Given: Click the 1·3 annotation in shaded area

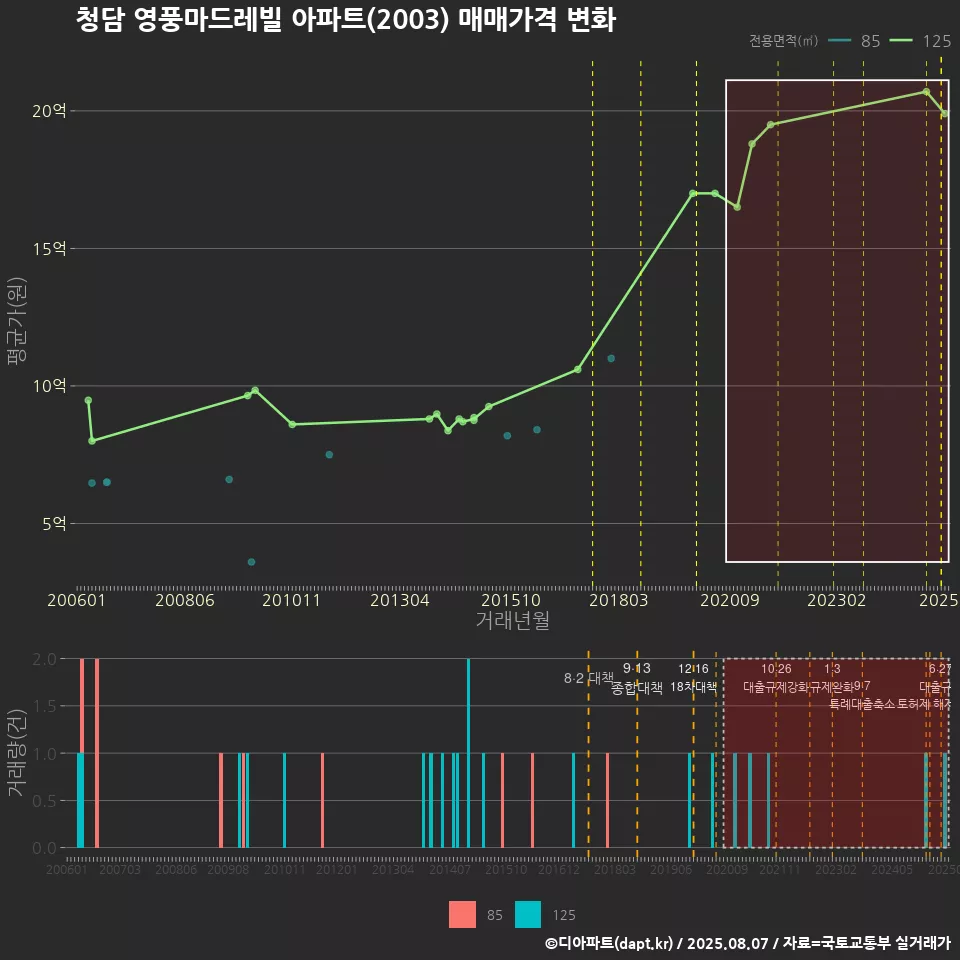Looking at the screenshot, I should coord(832,669).
